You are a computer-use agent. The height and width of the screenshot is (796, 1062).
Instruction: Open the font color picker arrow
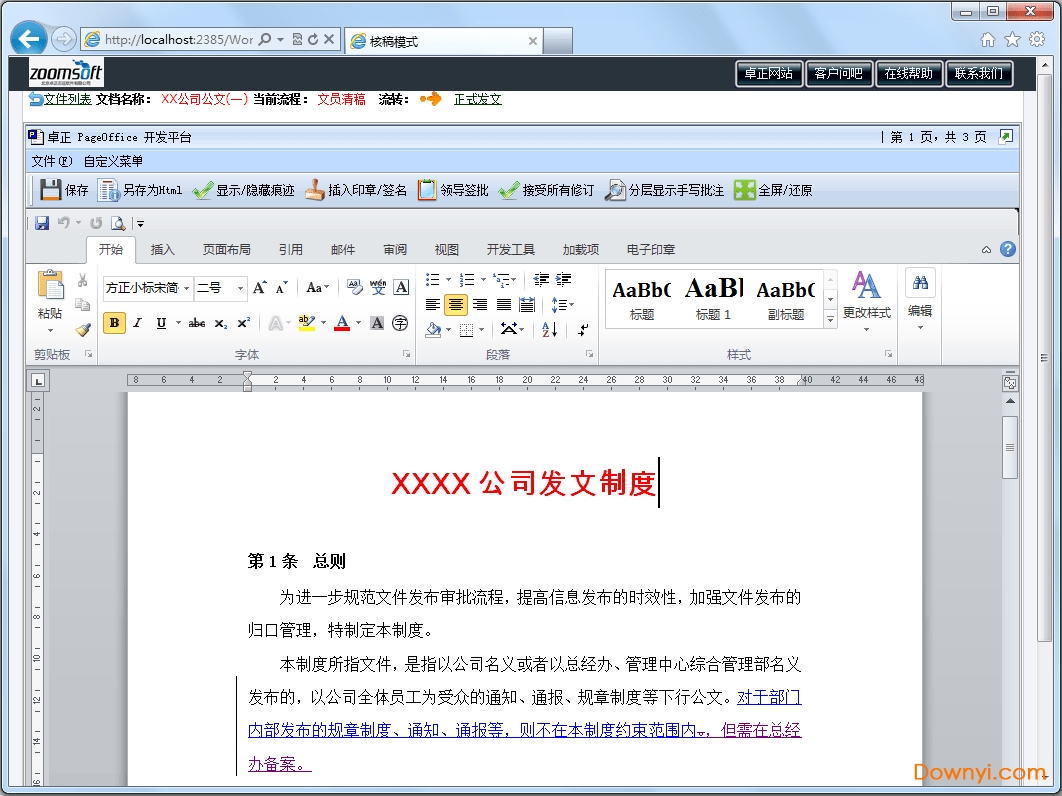coord(358,323)
